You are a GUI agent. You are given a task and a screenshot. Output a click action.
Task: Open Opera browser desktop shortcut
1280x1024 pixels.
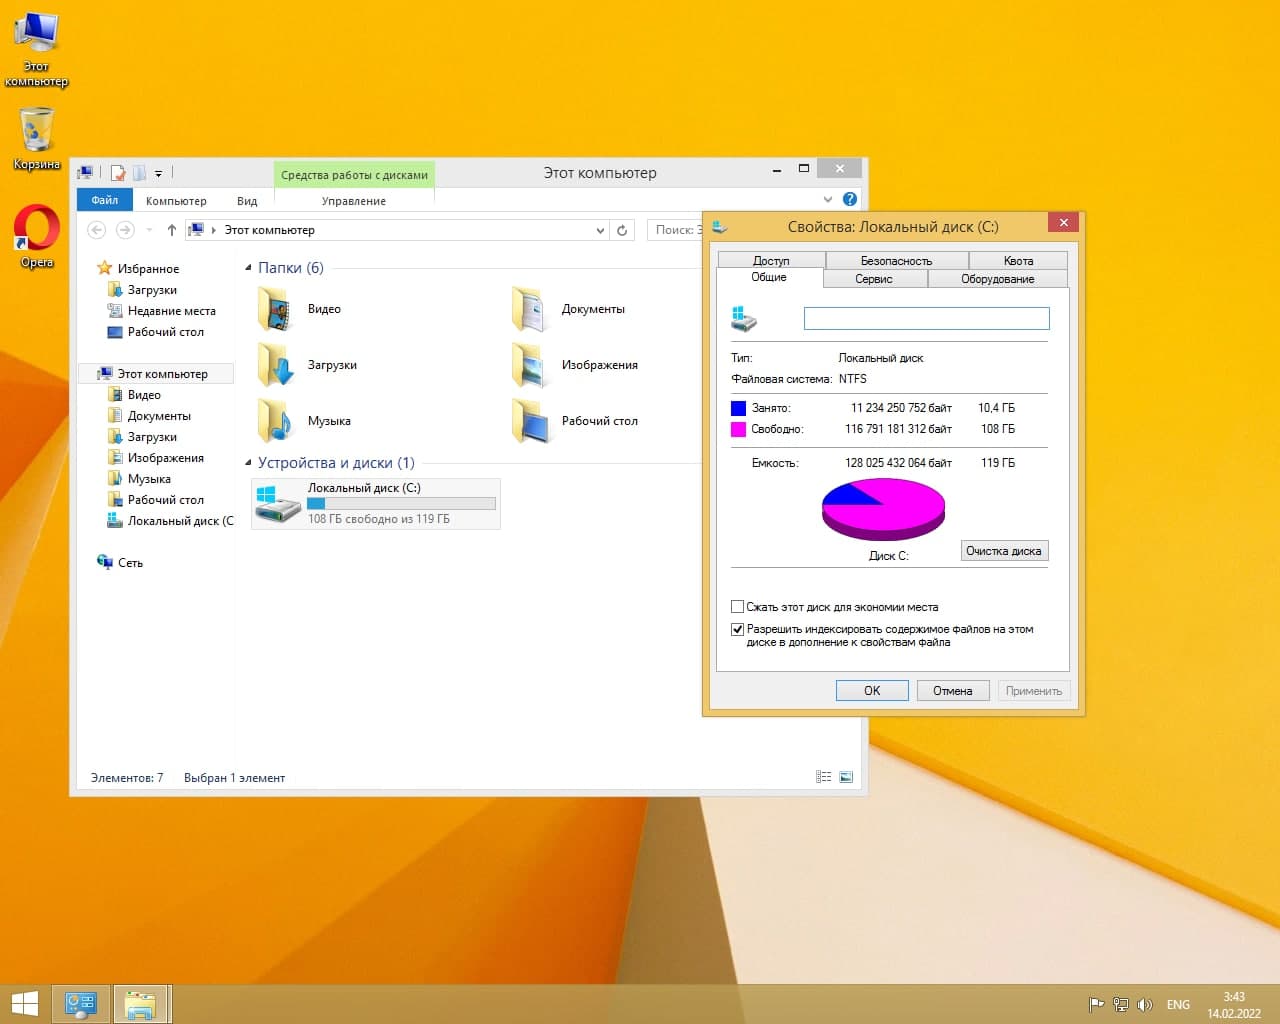tap(37, 230)
